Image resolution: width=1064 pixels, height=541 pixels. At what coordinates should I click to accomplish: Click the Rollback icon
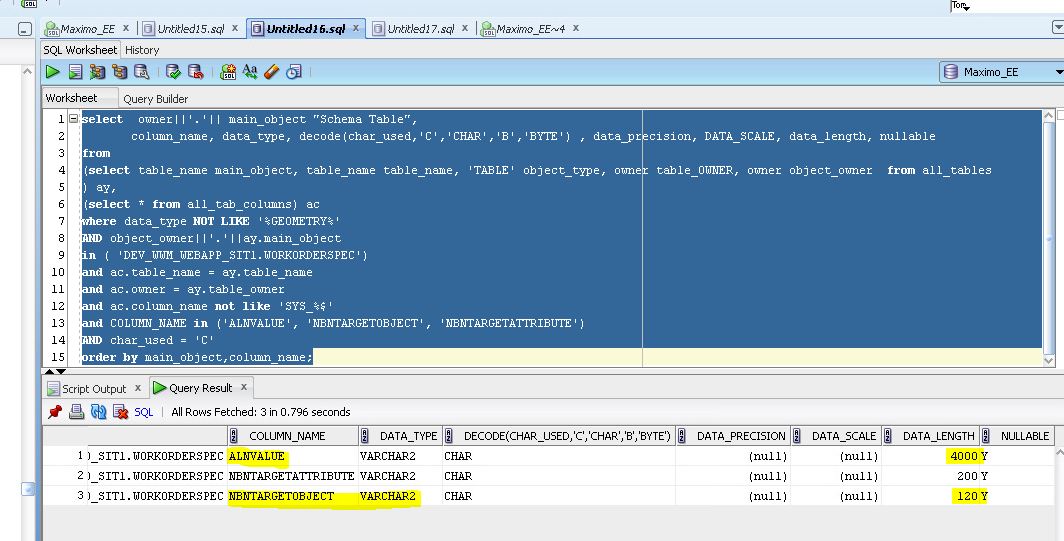coord(195,72)
